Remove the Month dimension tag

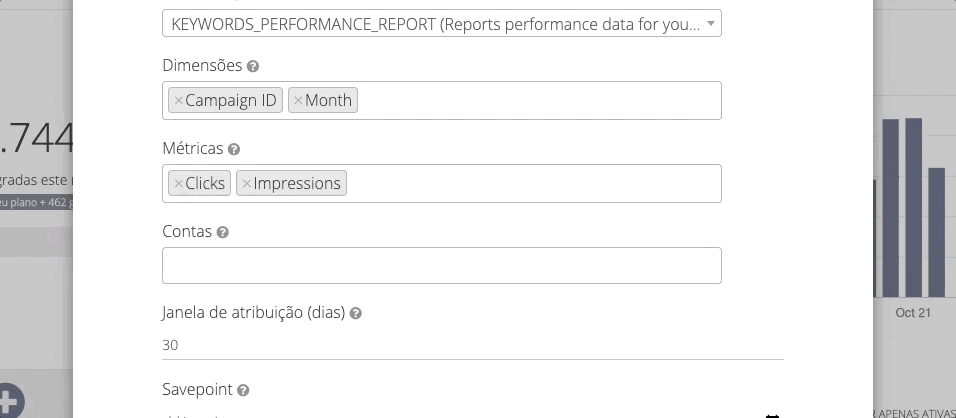point(298,101)
